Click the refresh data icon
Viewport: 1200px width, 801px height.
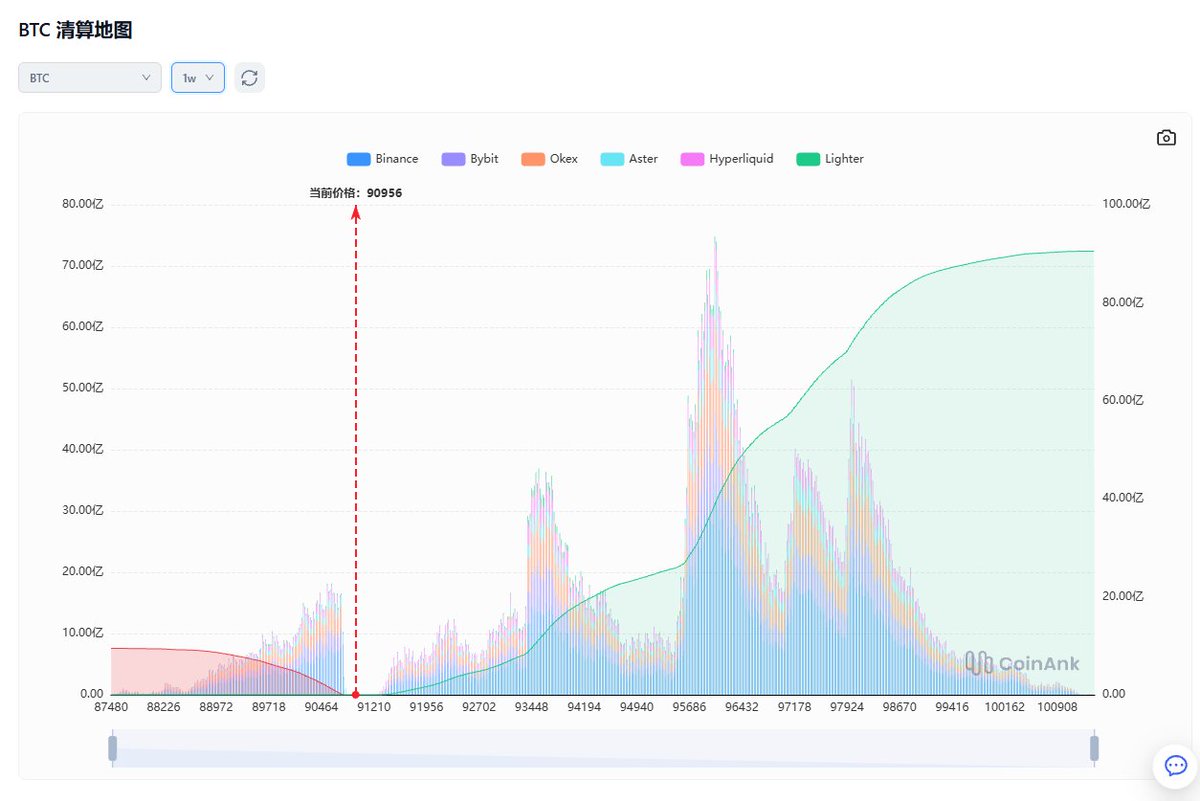pyautogui.click(x=249, y=78)
